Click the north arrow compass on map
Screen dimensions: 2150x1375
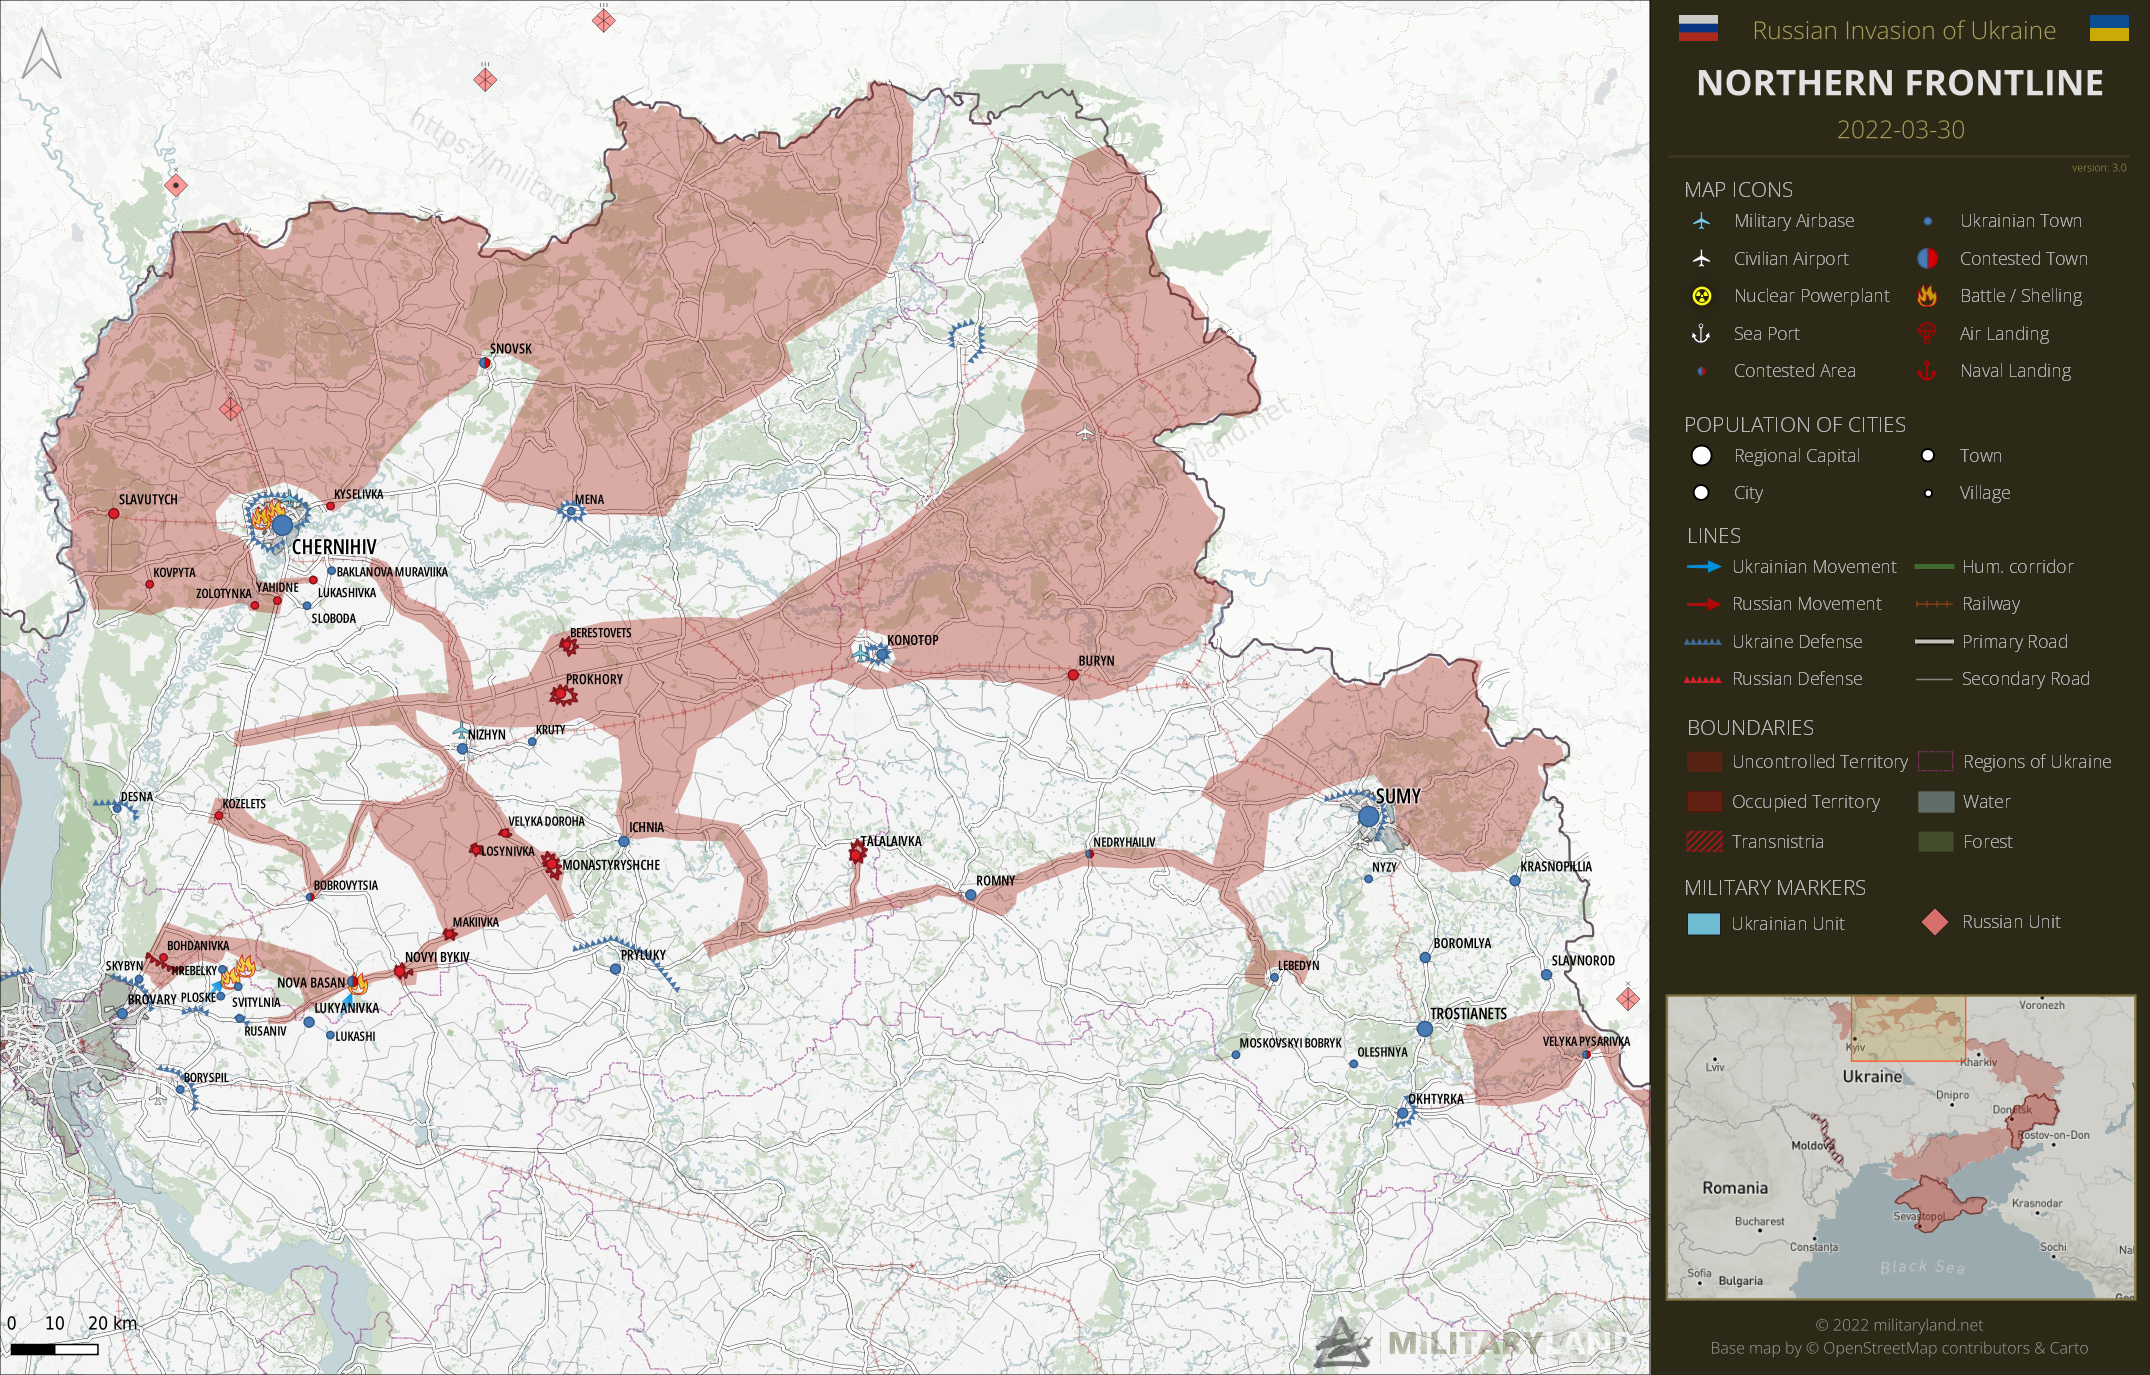(42, 53)
